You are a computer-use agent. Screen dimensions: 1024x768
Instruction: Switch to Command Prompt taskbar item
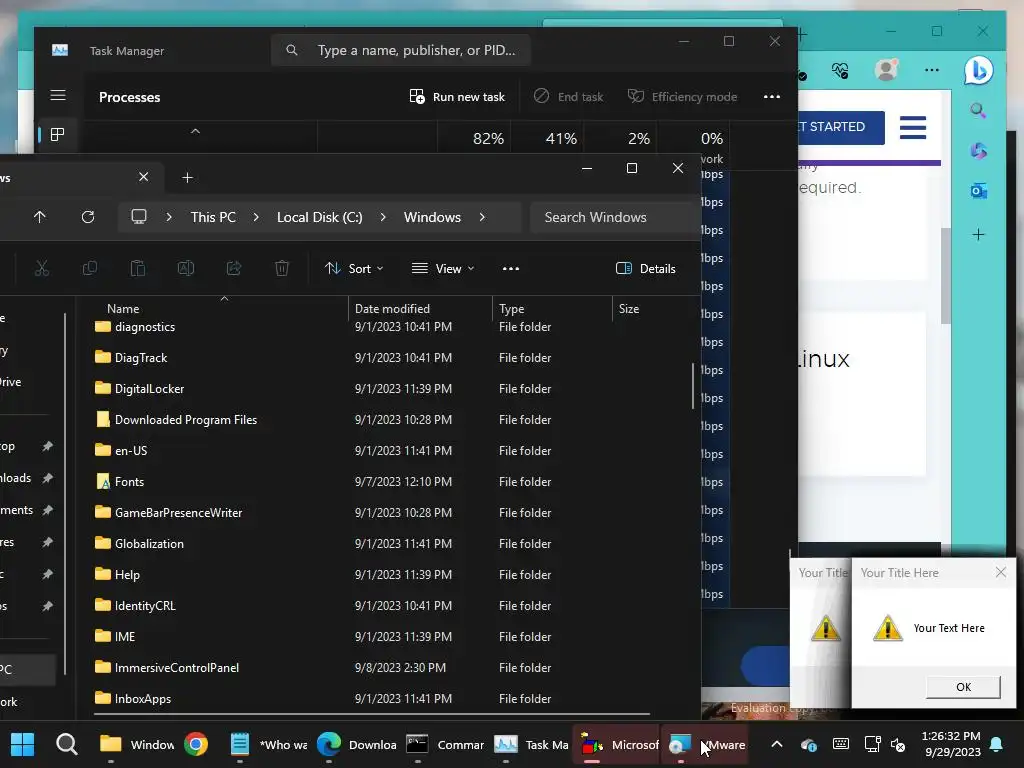click(x=444, y=744)
